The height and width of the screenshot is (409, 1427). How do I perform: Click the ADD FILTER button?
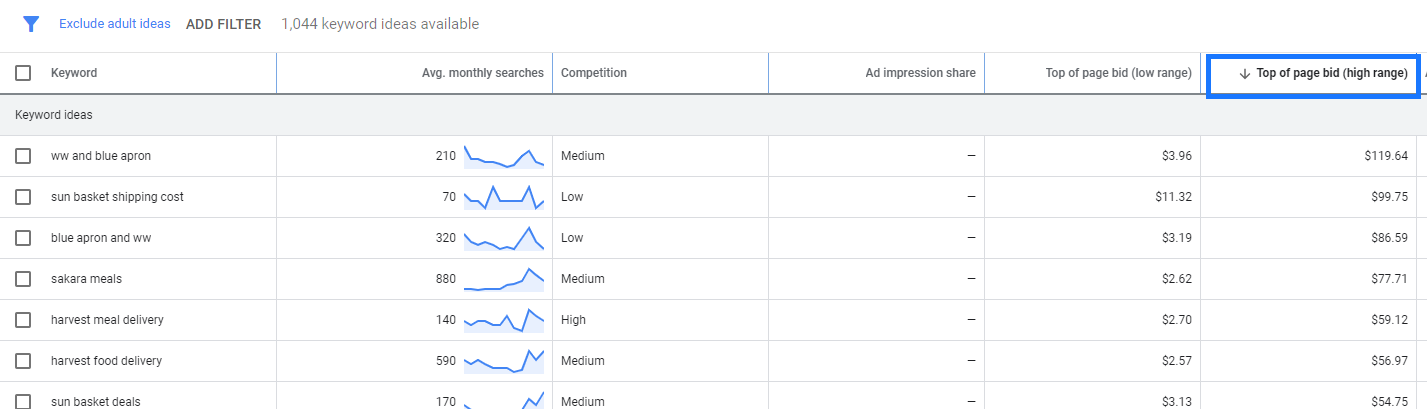[223, 24]
